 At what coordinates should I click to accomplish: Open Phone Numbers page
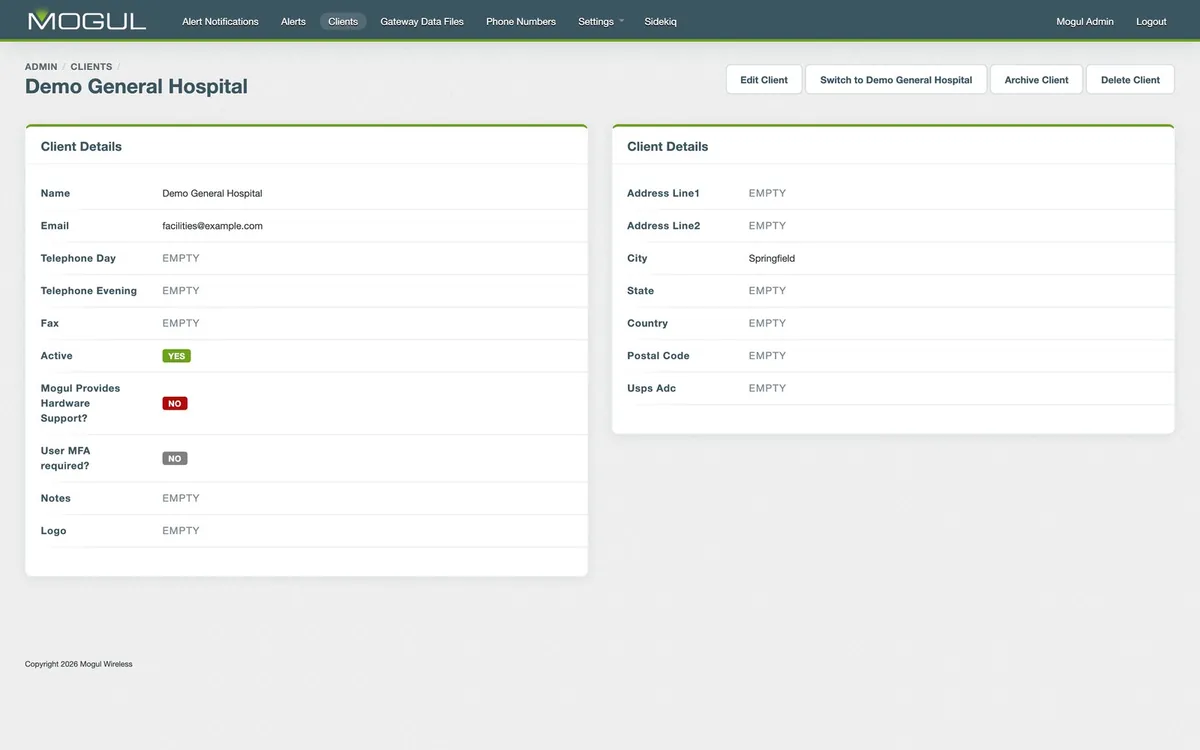point(521,21)
